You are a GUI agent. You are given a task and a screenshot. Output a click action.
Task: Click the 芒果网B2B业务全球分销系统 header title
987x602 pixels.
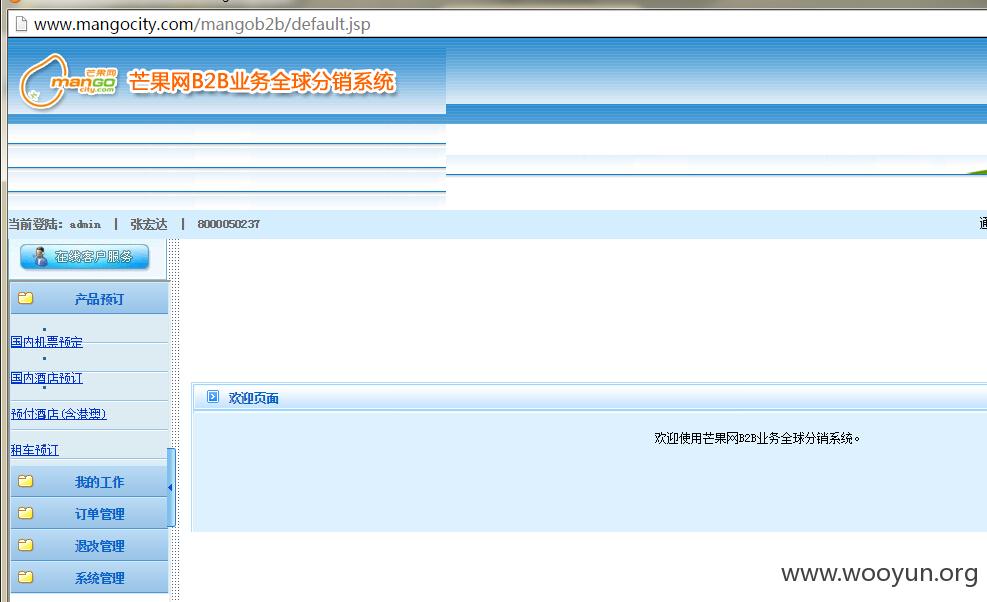(261, 81)
